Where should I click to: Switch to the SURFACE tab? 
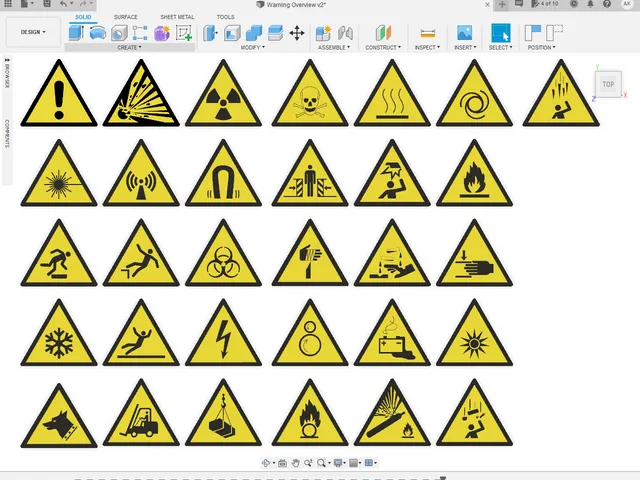pos(125,17)
